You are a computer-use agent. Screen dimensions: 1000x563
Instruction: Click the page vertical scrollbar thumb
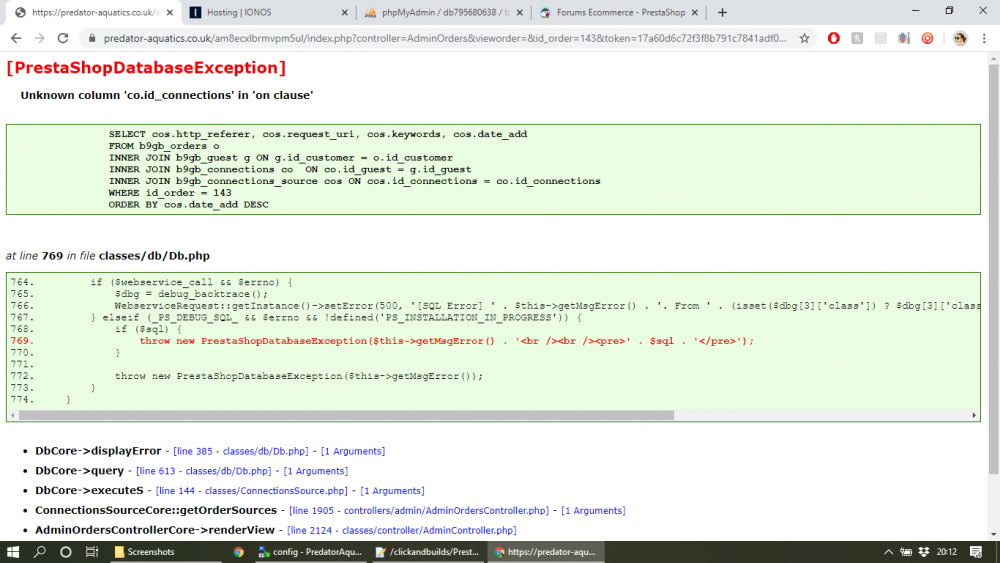[993, 269]
